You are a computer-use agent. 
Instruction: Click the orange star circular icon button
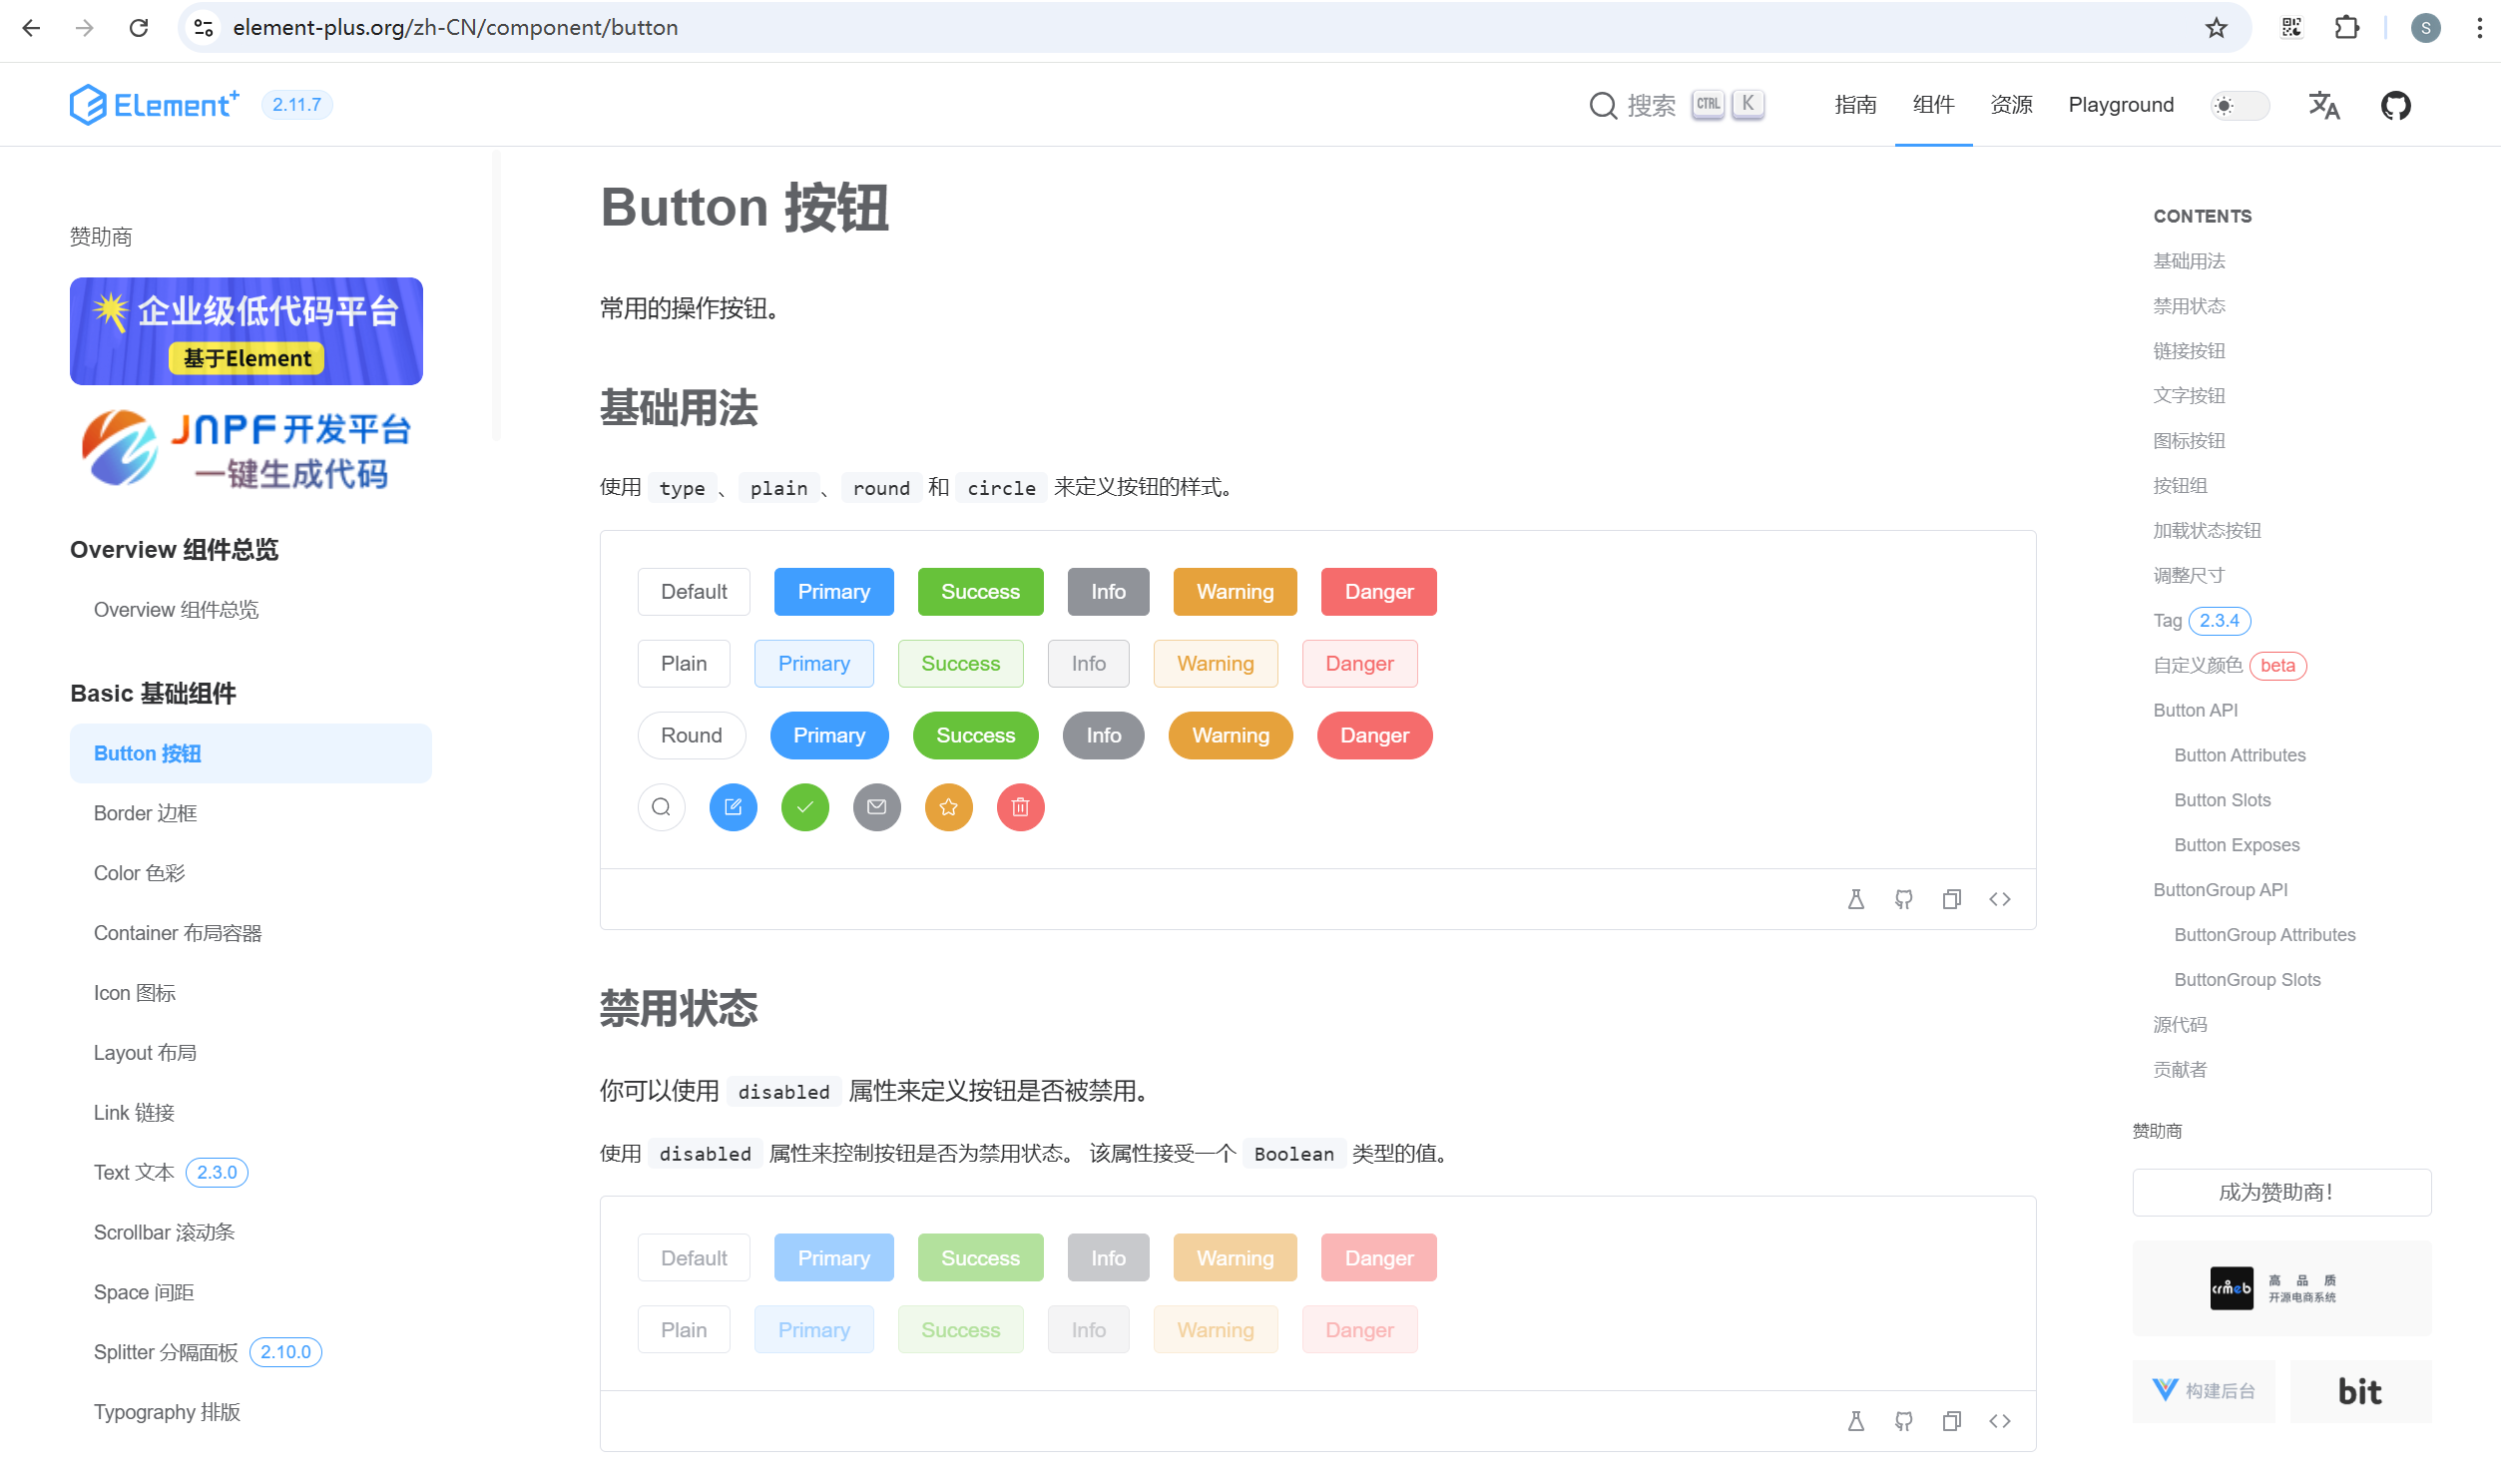coord(949,807)
